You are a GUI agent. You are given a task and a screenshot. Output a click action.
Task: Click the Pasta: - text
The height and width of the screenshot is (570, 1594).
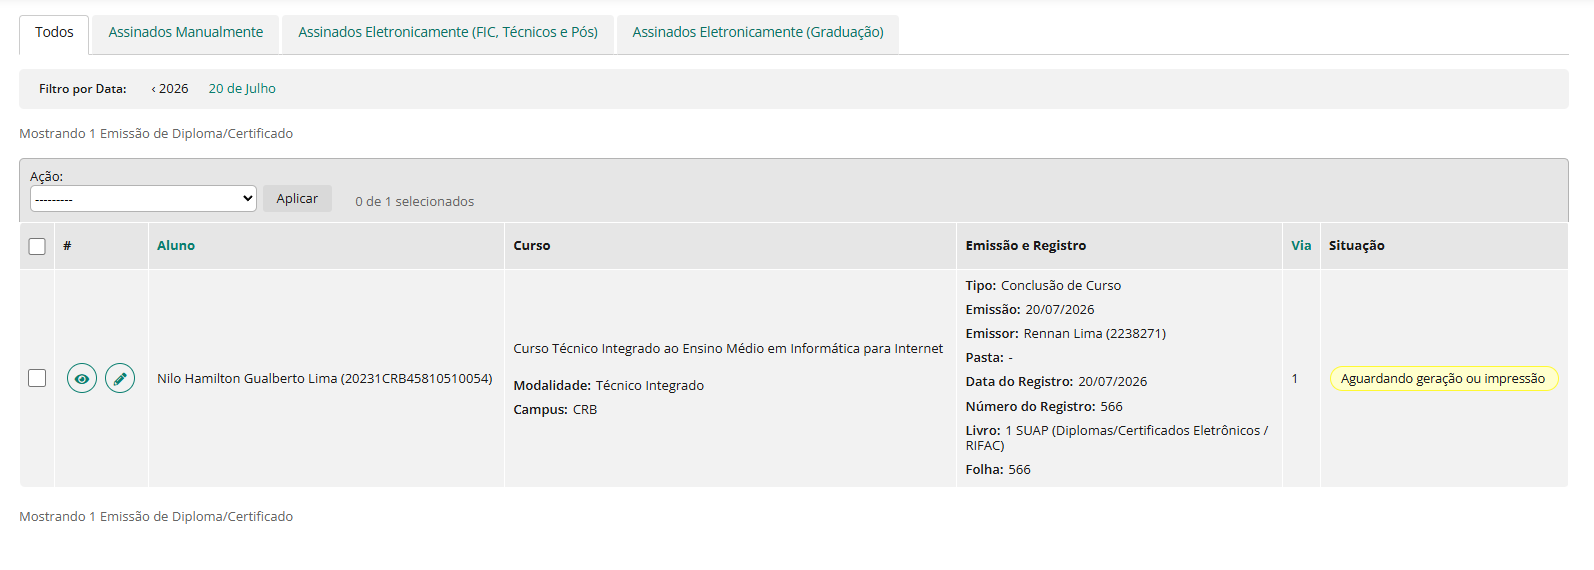click(x=989, y=358)
